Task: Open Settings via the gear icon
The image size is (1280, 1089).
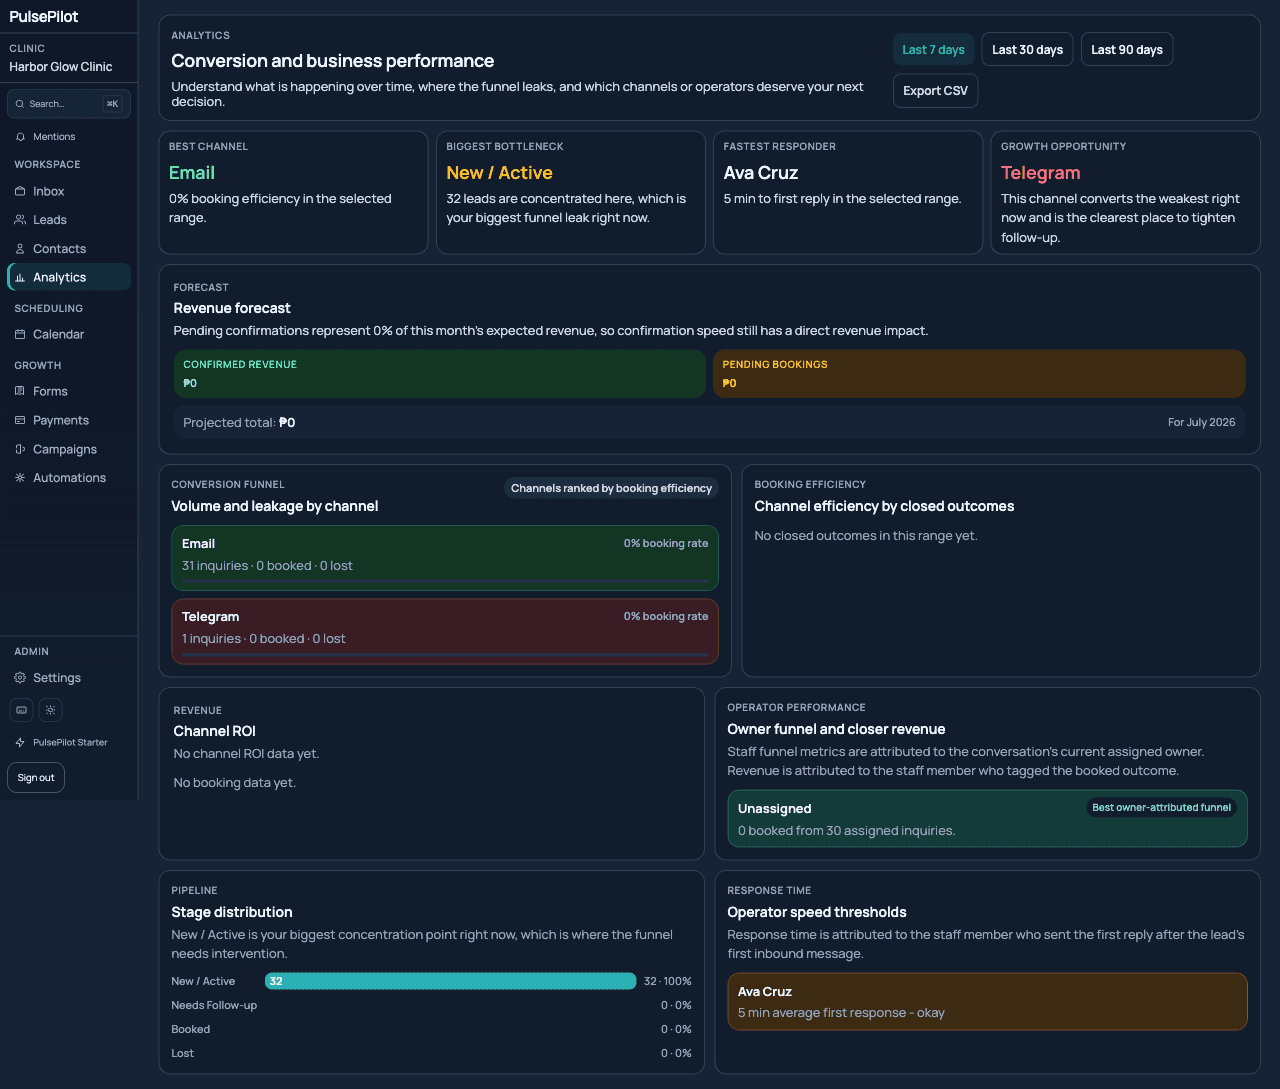Action: click(20, 678)
